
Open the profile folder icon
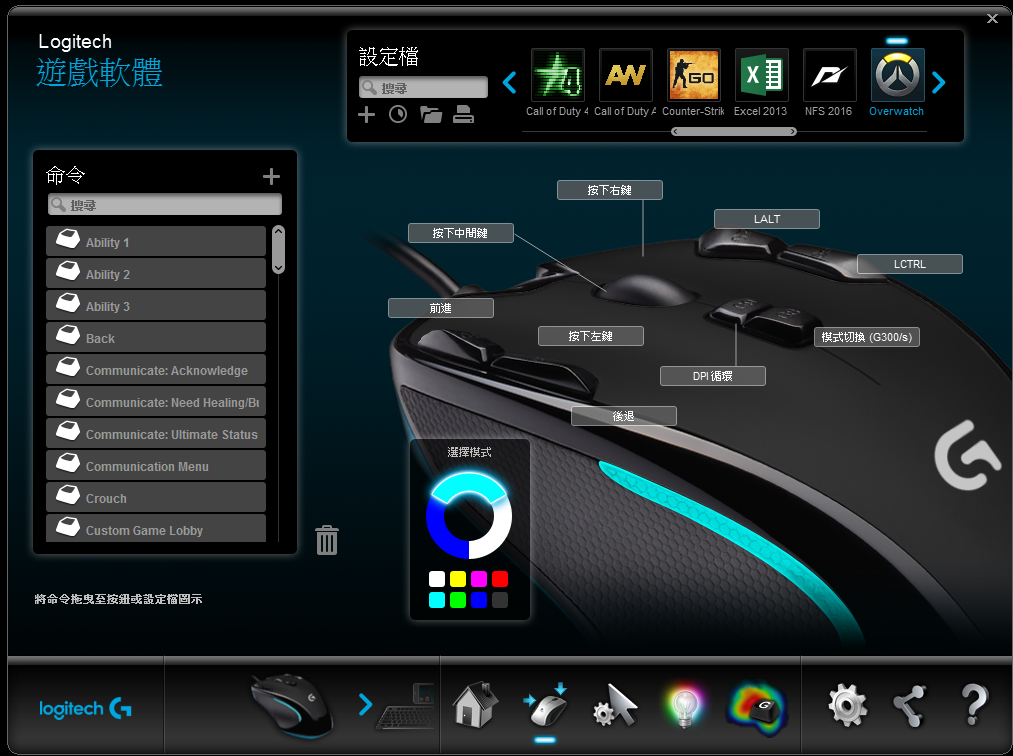click(x=431, y=115)
